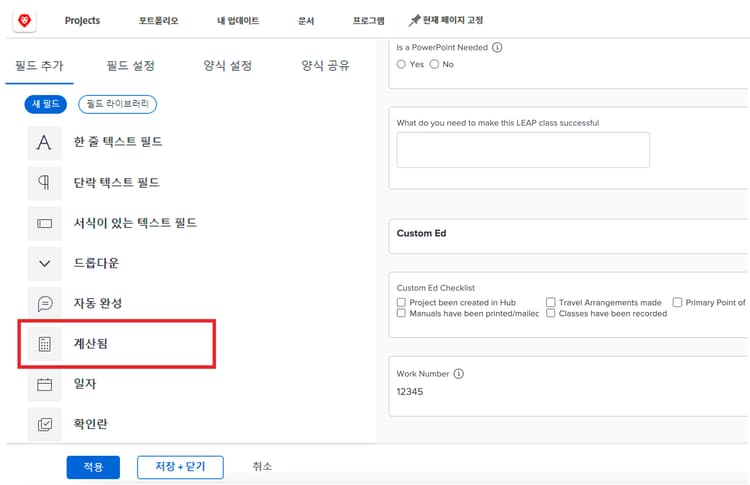Click the calculated field calculator icon
The width and height of the screenshot is (750, 485).
(44, 344)
